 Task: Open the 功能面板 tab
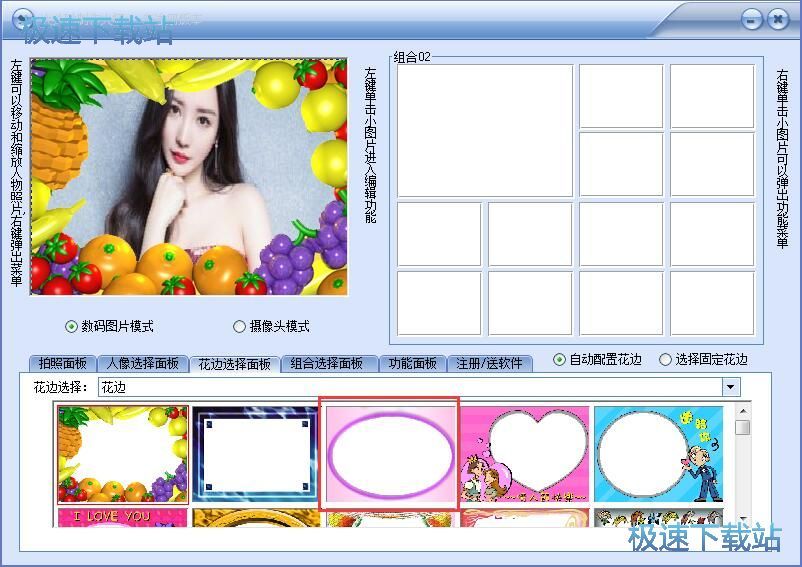412,364
